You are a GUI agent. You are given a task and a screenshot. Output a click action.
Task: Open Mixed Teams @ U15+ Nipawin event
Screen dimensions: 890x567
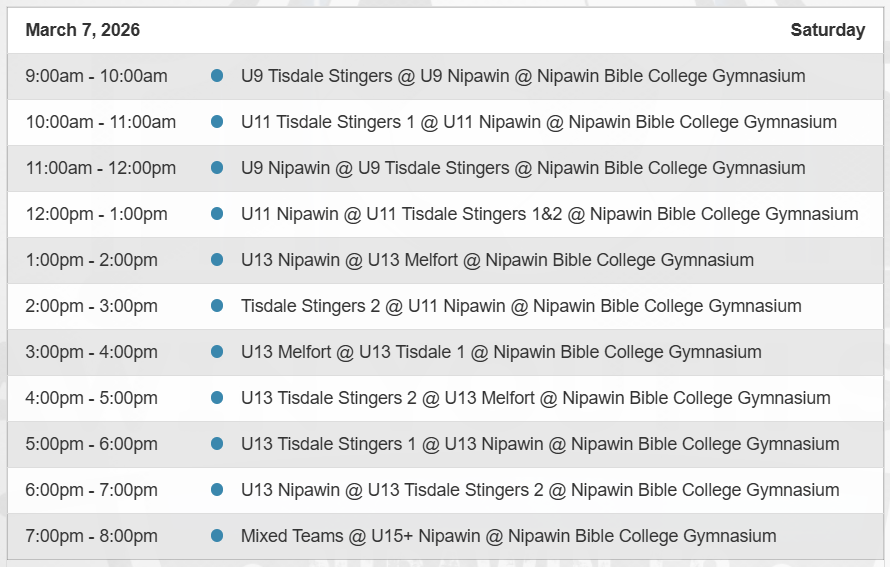click(508, 536)
